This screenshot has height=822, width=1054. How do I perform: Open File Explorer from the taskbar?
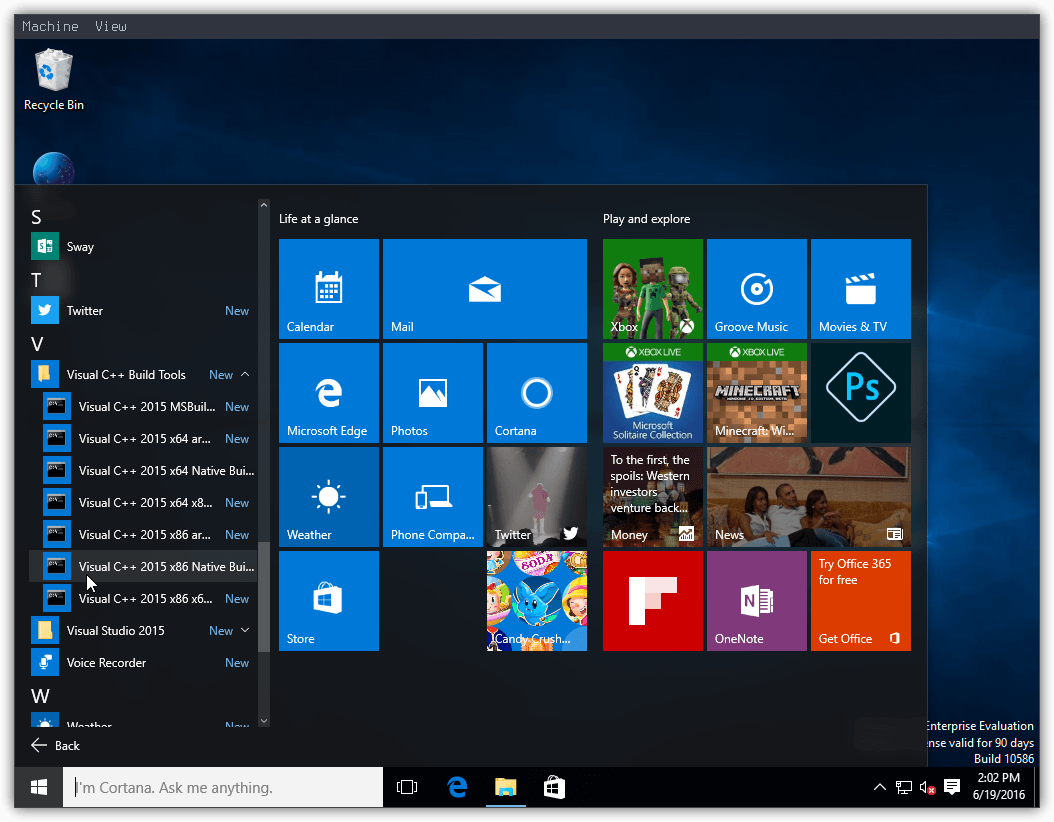click(505, 787)
